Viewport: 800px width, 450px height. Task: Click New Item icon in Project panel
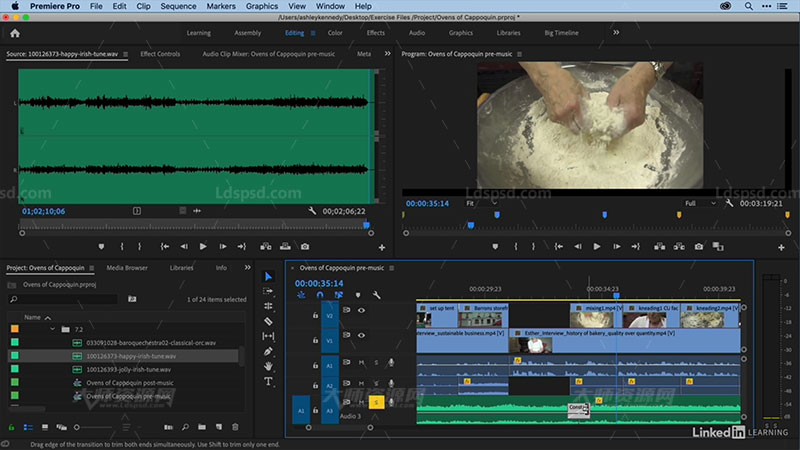(218, 427)
